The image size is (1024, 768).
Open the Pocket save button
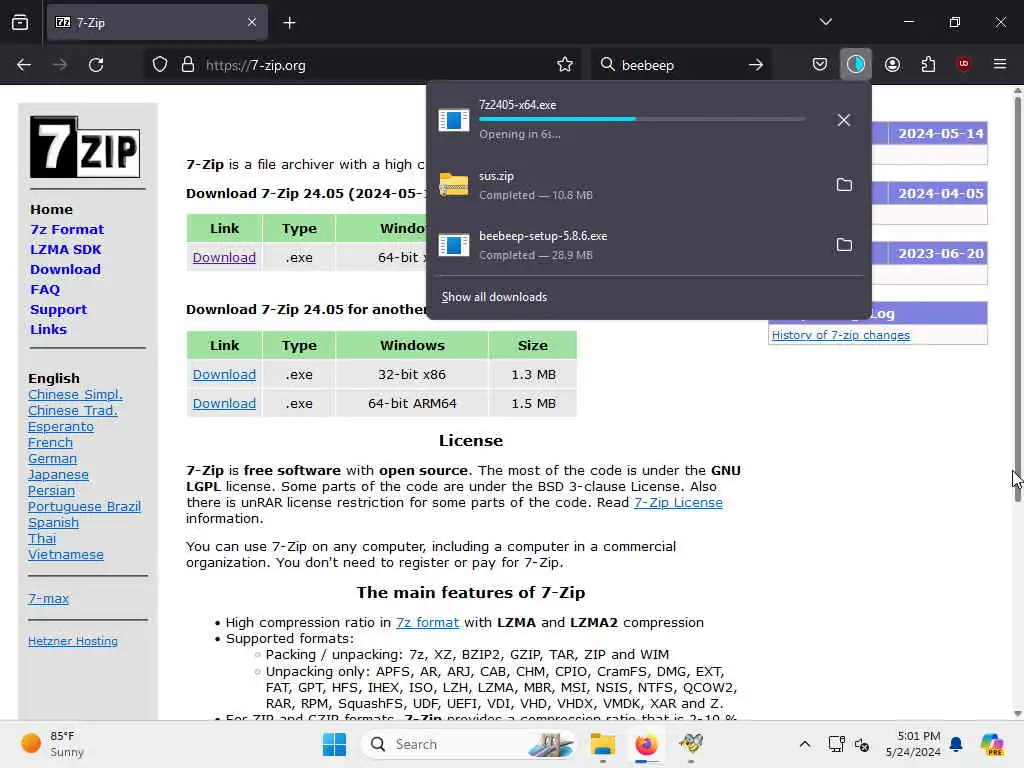tap(820, 64)
